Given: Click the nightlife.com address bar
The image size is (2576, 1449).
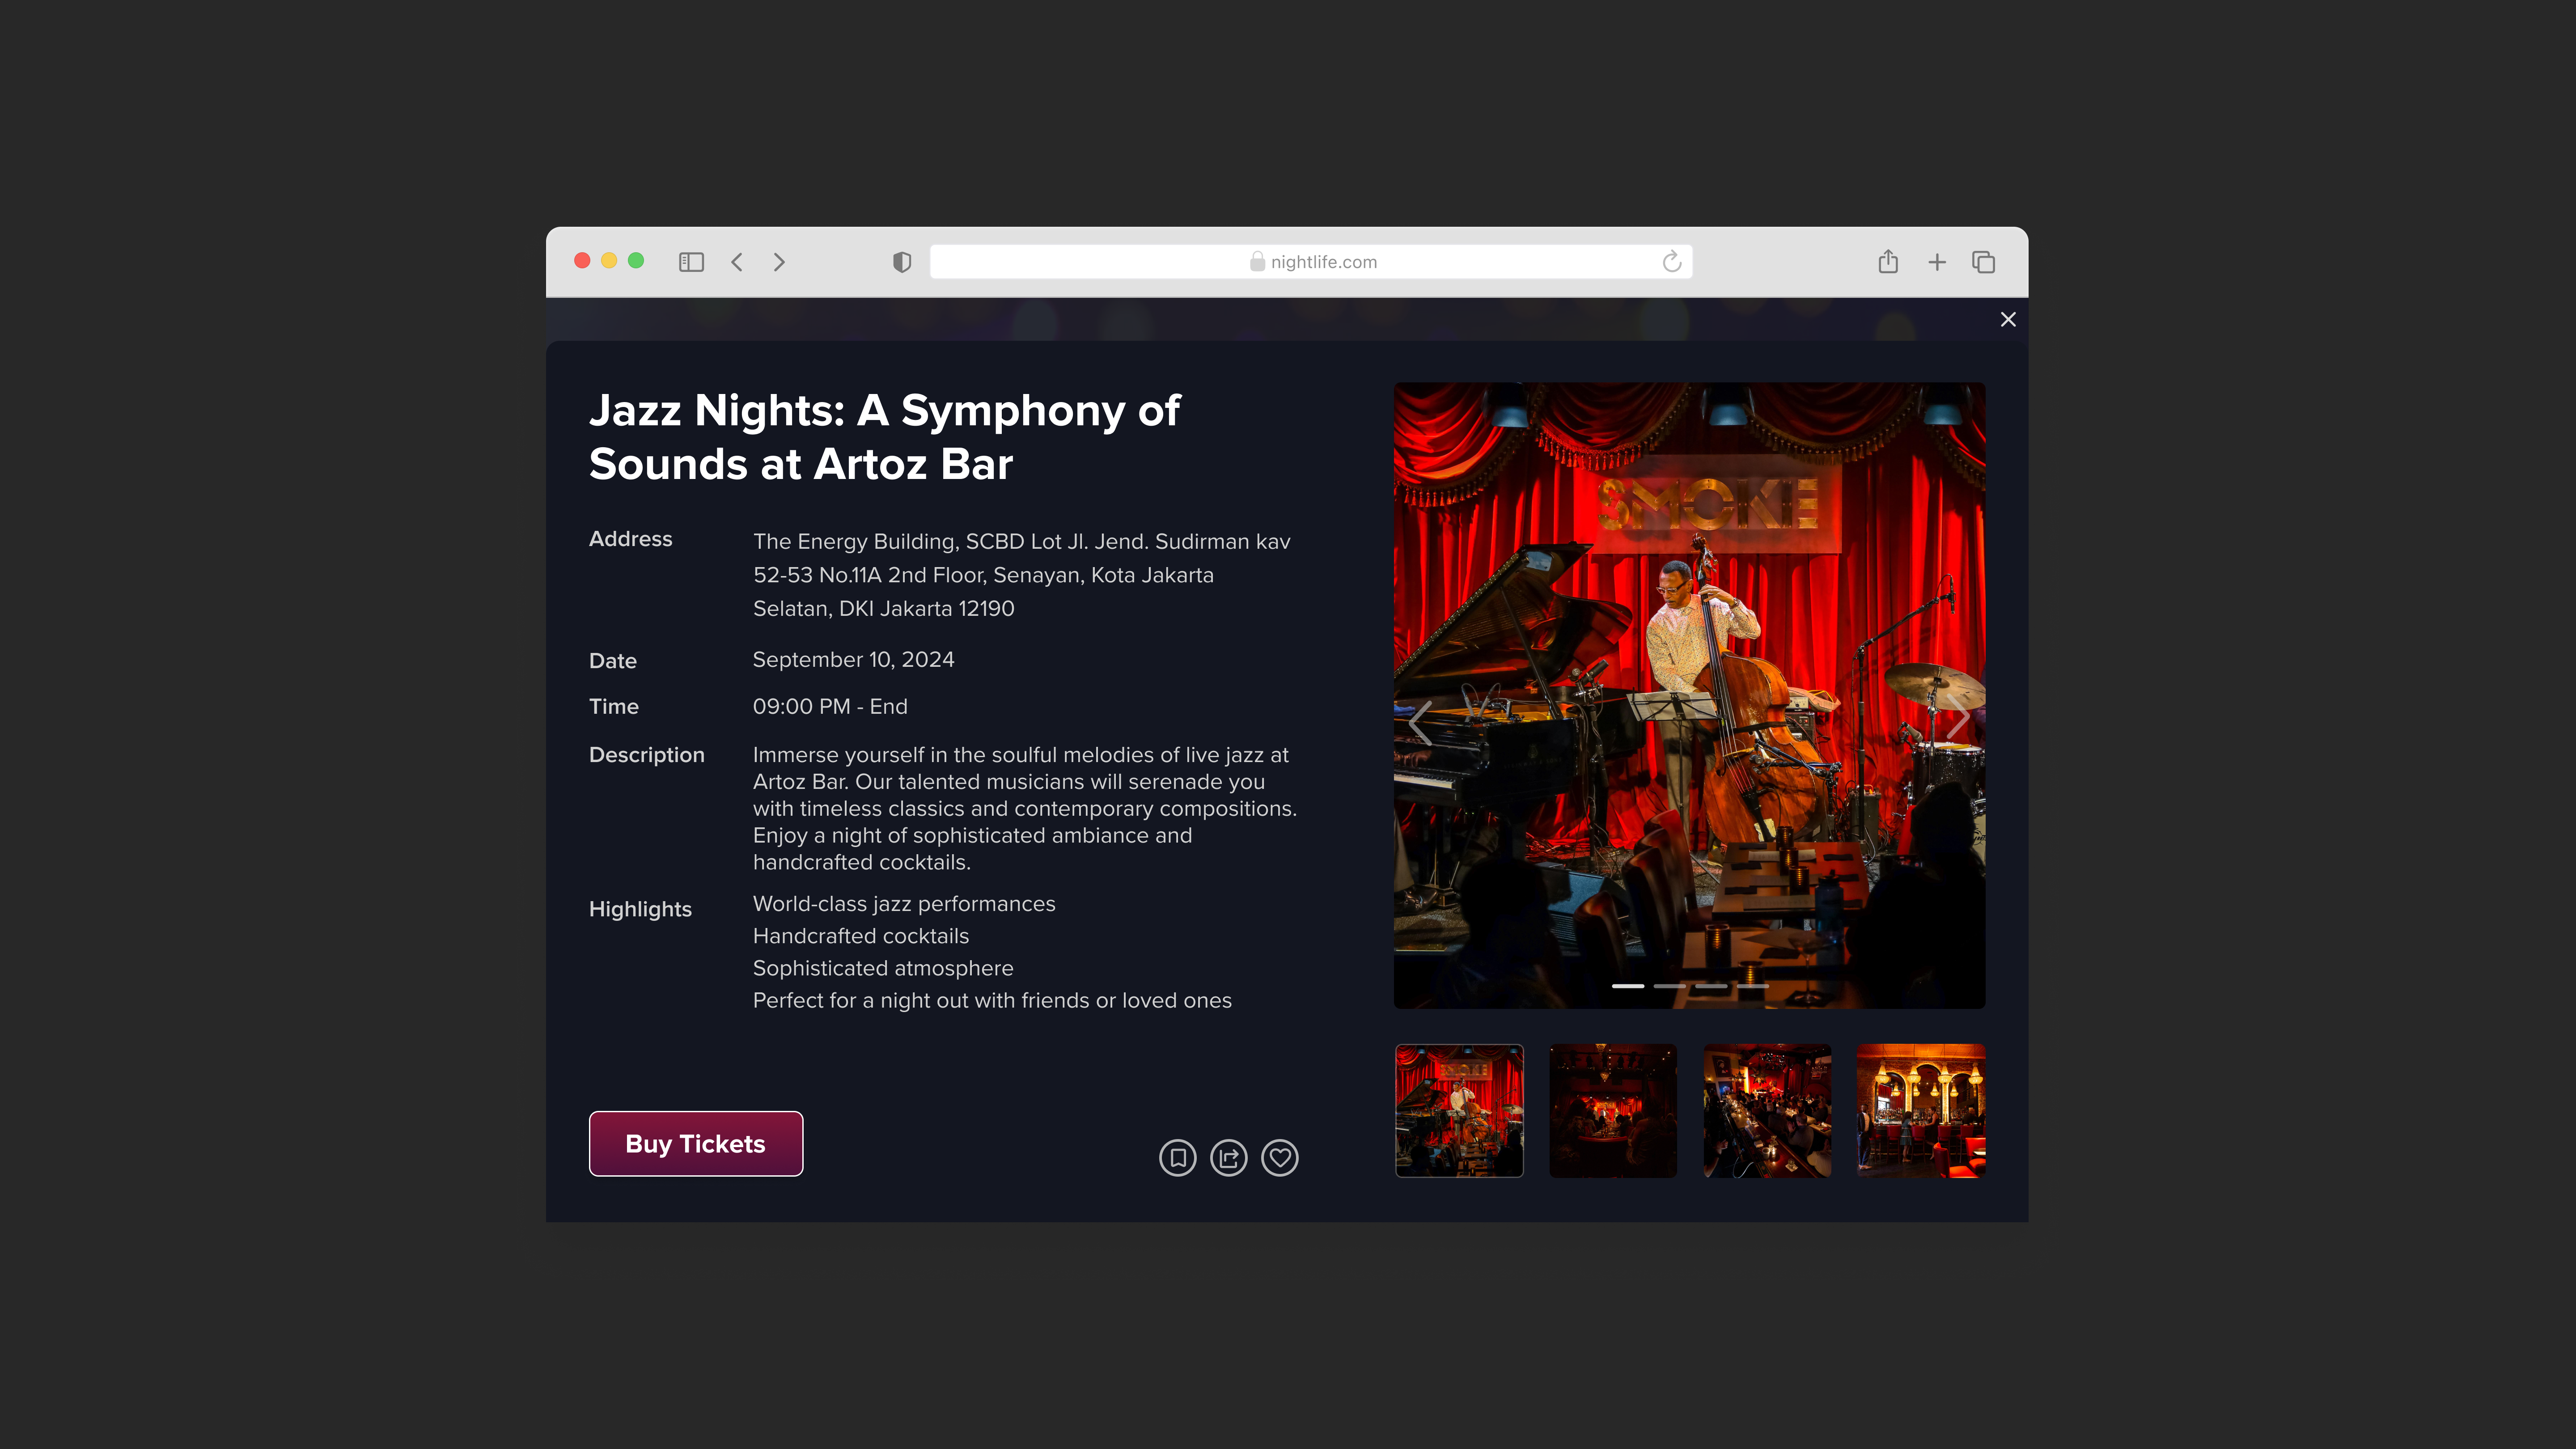Looking at the screenshot, I should click(1310, 262).
